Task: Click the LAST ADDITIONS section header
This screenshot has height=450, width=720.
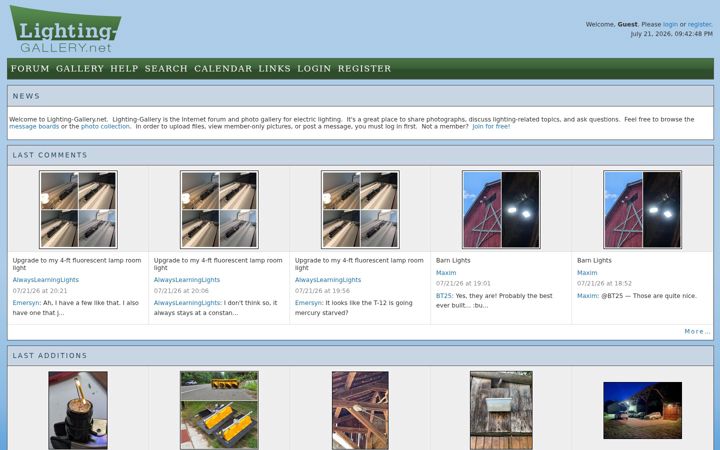Action: point(360,356)
